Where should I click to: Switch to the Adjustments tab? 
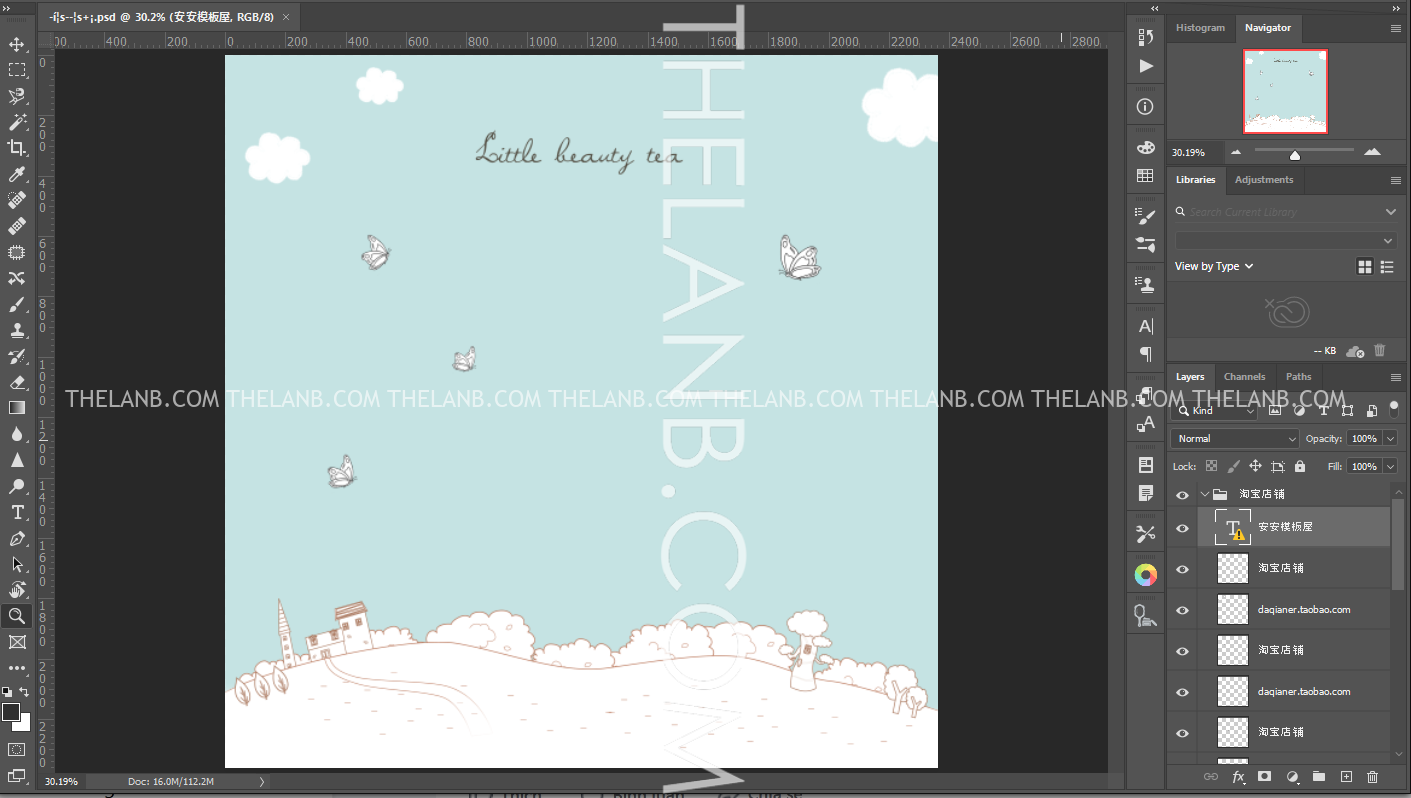[x=1264, y=180]
